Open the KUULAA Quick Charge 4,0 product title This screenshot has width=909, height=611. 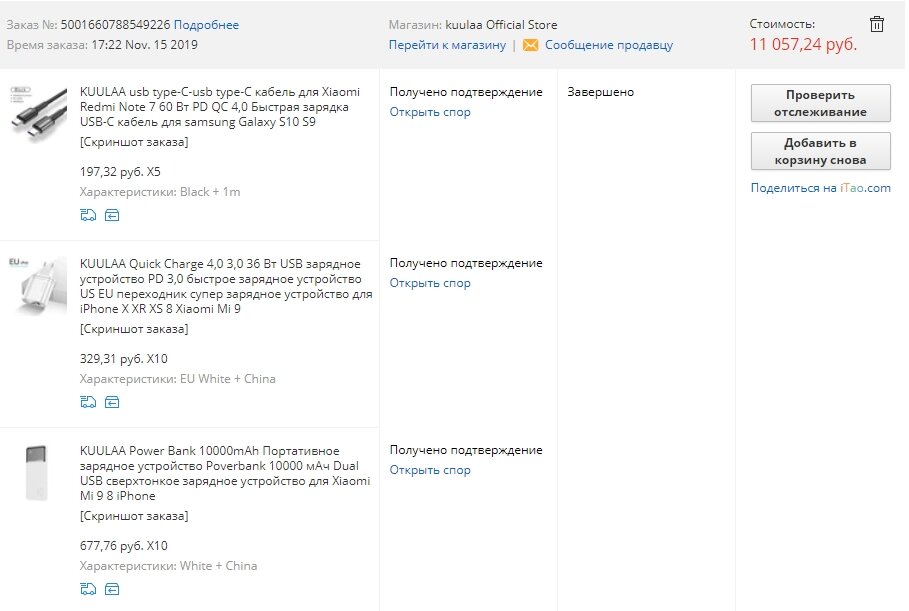[226, 286]
